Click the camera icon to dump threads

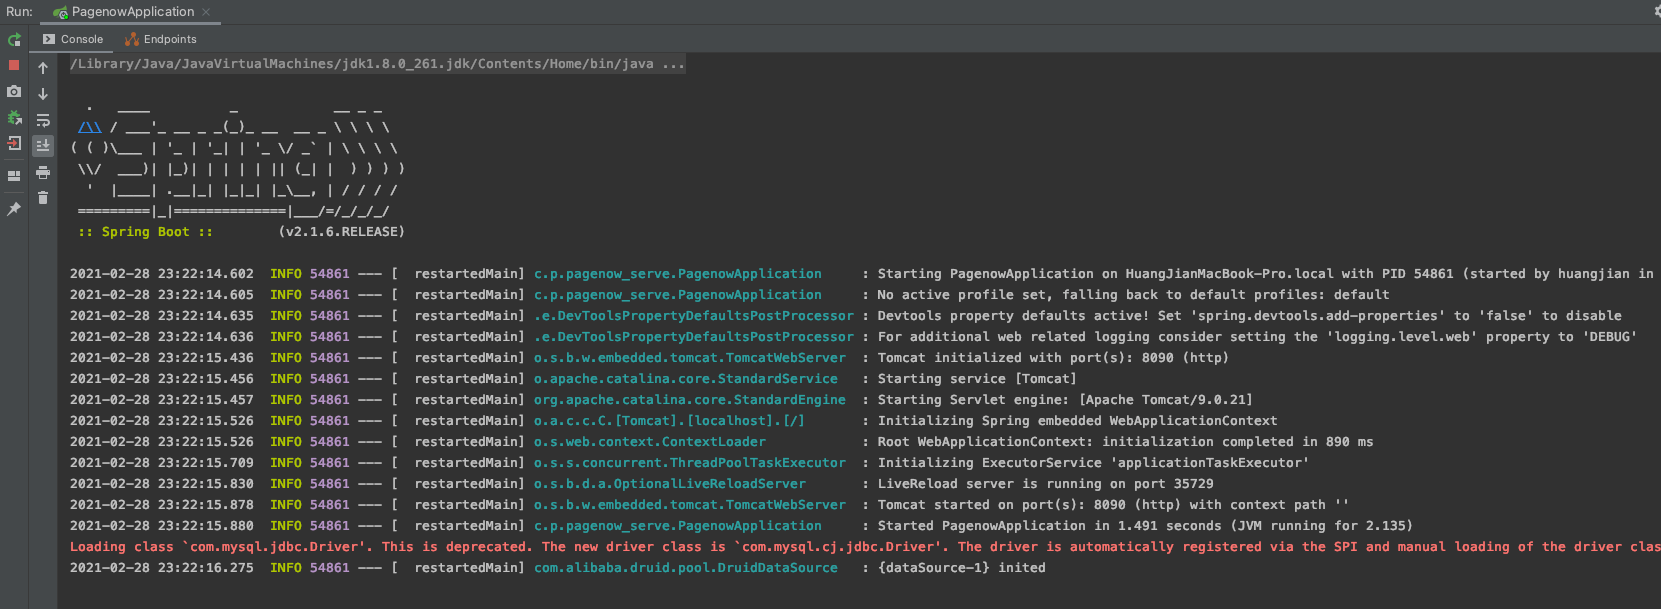click(x=14, y=91)
